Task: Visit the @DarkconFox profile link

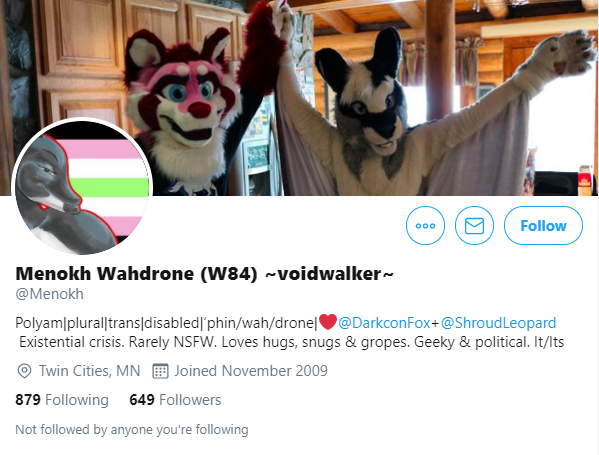Action: (384, 323)
